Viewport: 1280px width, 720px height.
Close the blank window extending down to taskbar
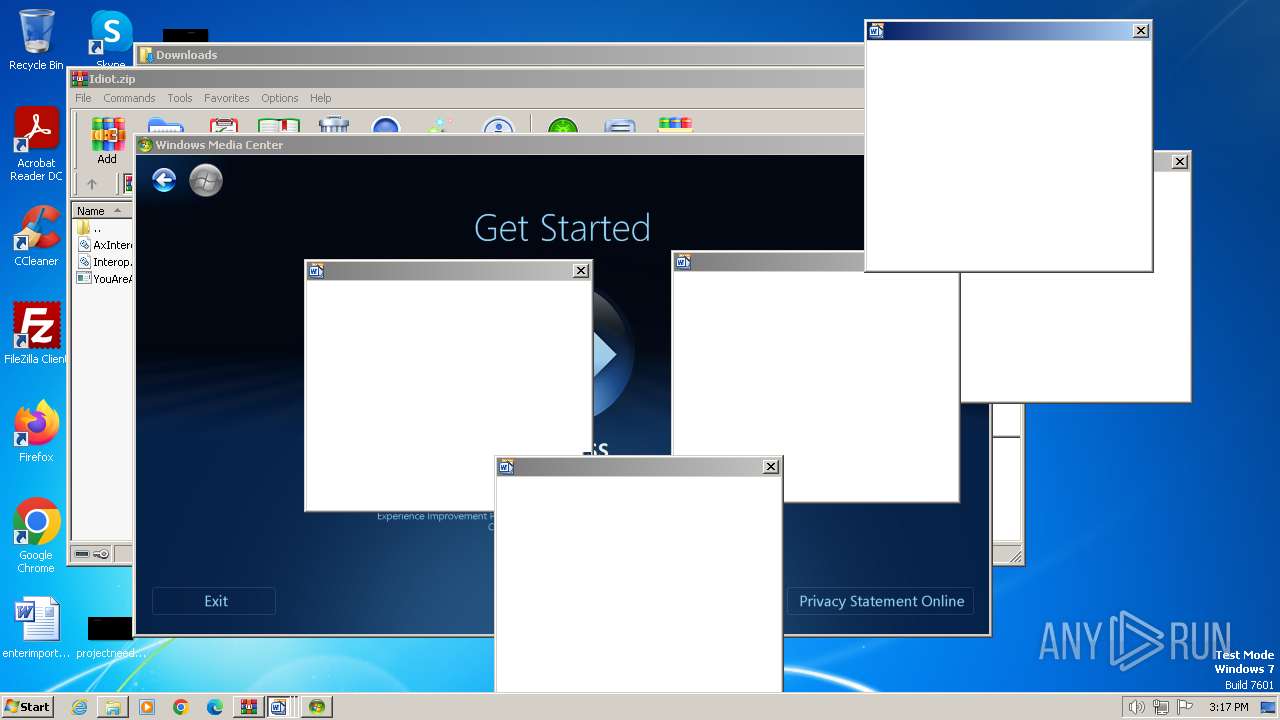[x=770, y=467]
